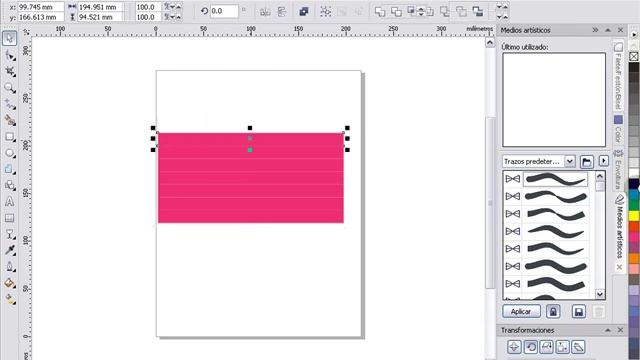Image resolution: width=640 pixels, height=360 pixels.
Task: Close the Medios artísticos docker
Action: pos(620,30)
